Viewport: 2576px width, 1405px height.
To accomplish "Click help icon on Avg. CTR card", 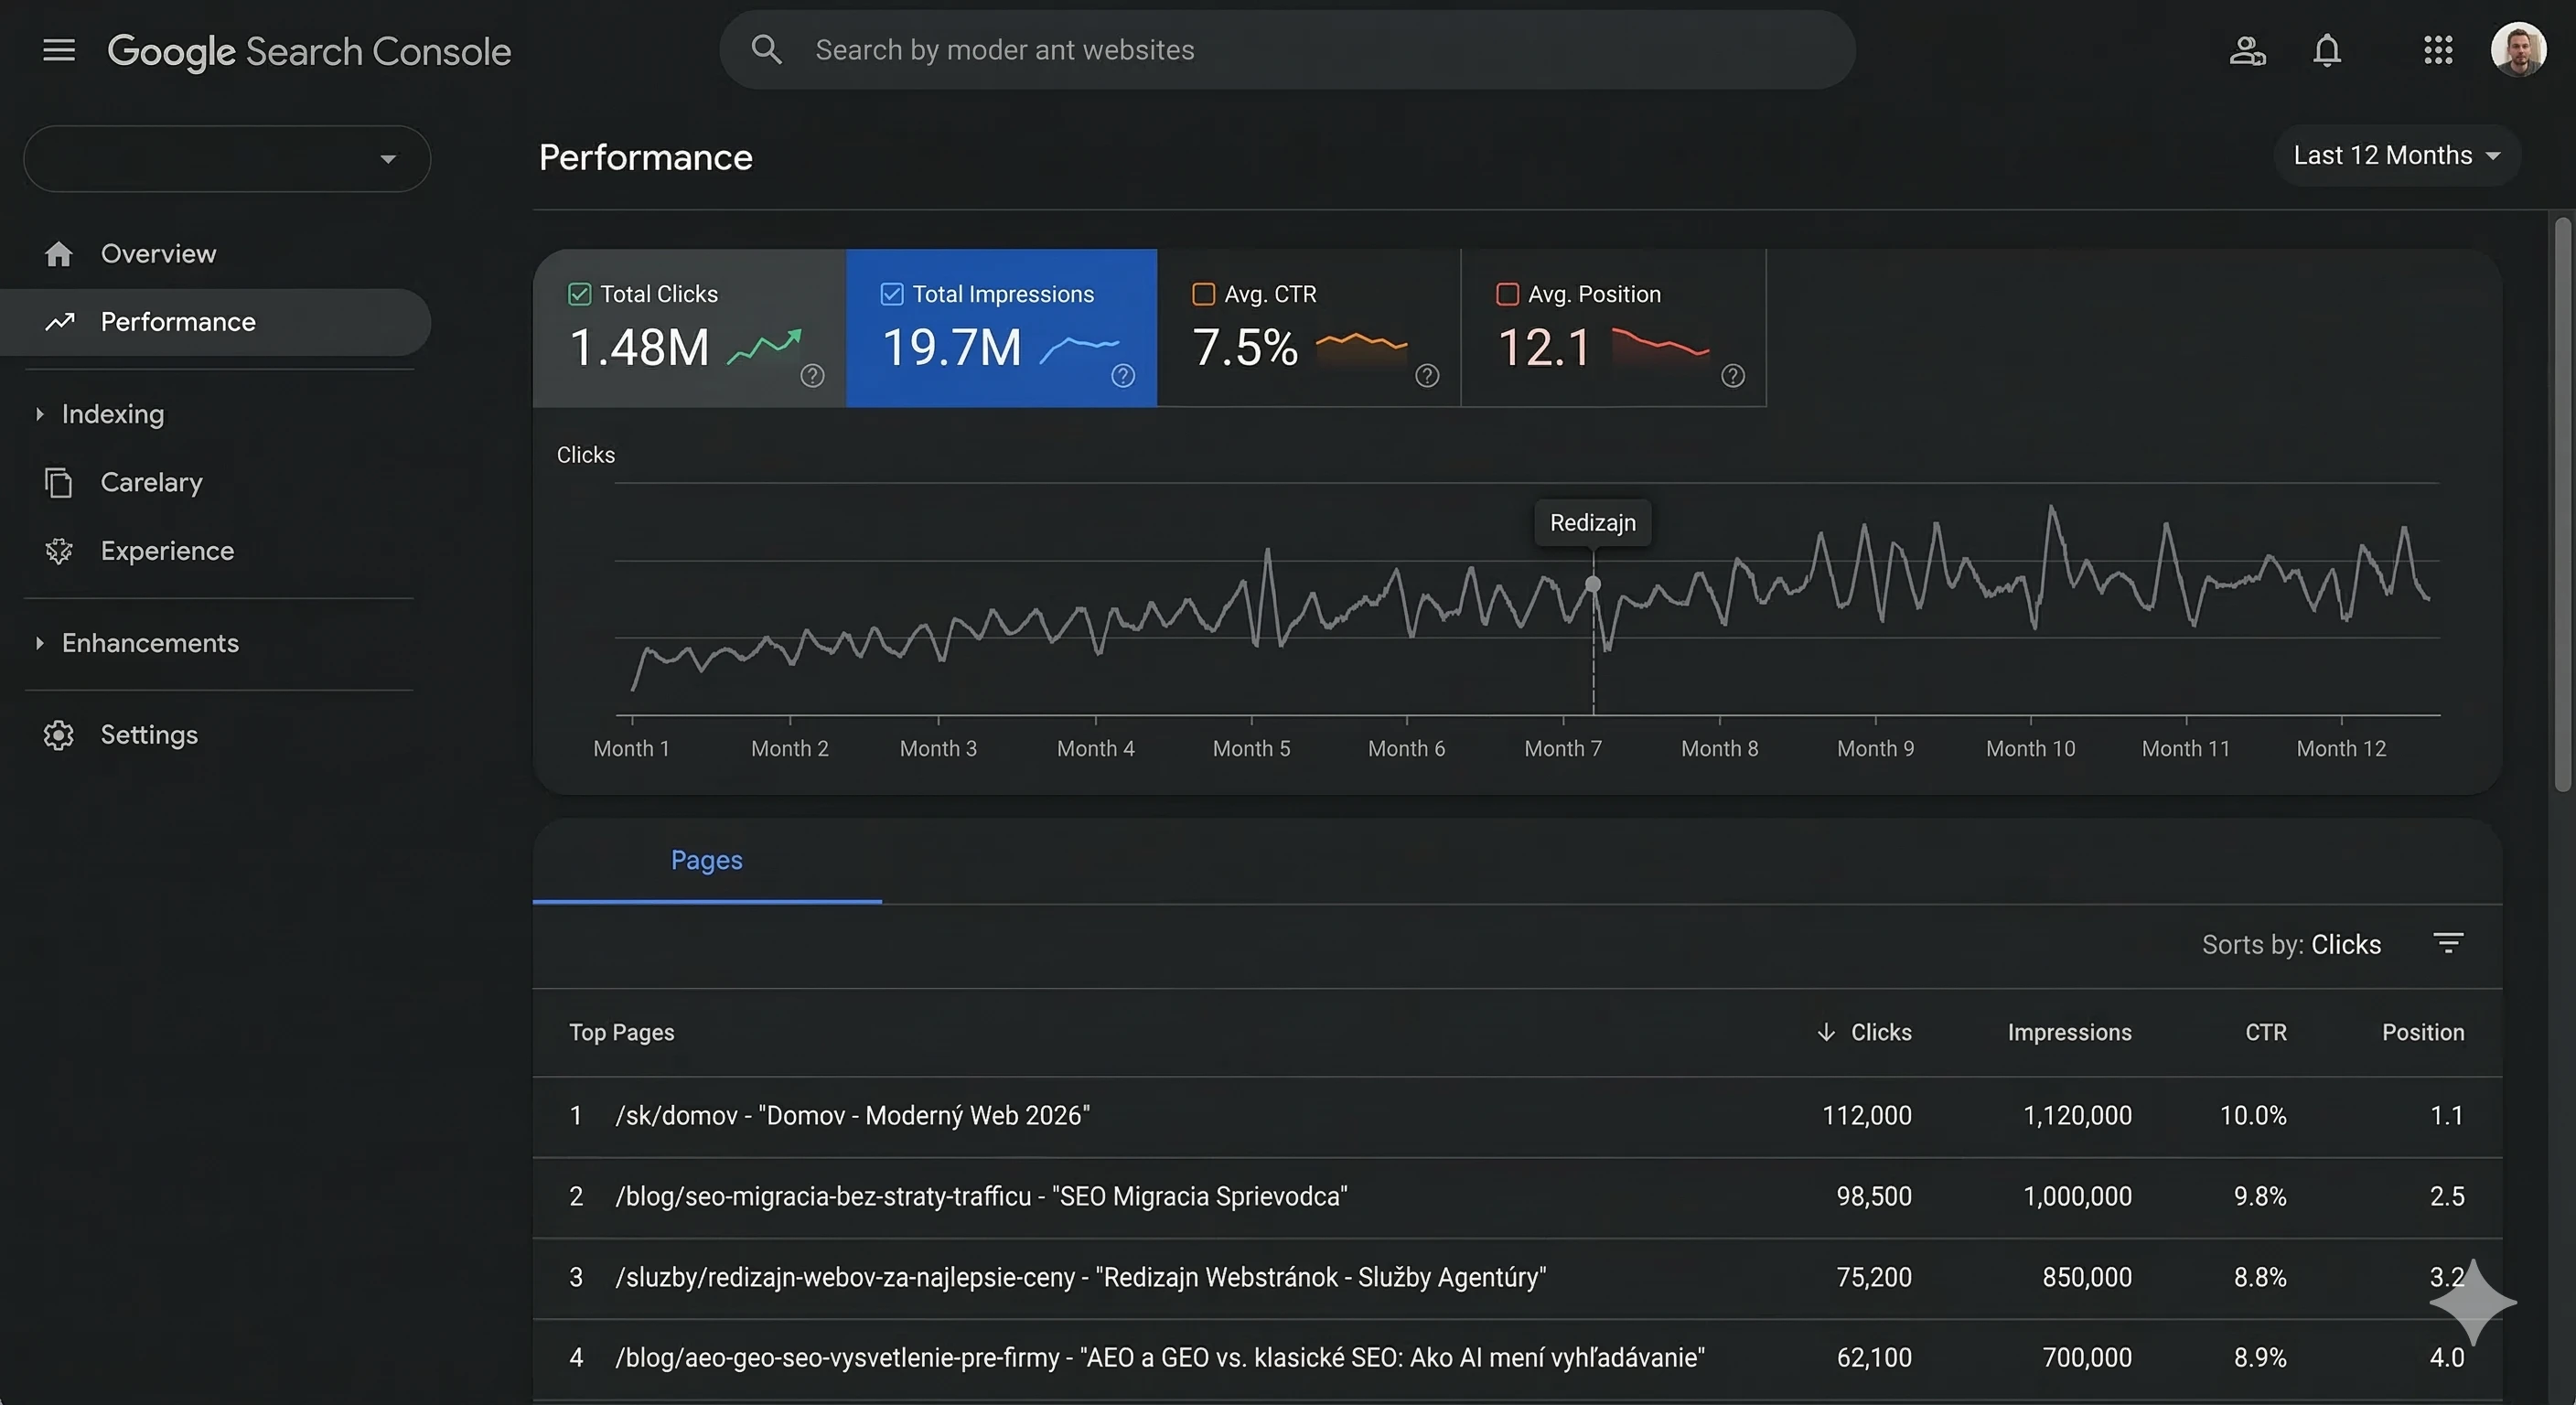I will [1427, 376].
